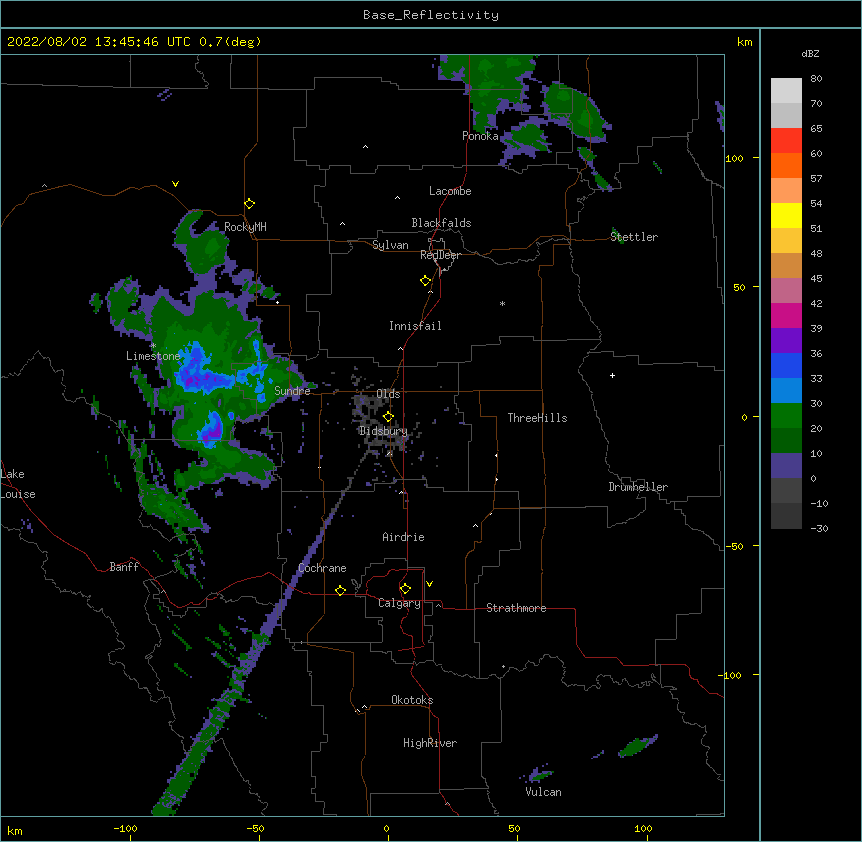Click the yellow diamond marker below Cochrane label

(x=340, y=590)
